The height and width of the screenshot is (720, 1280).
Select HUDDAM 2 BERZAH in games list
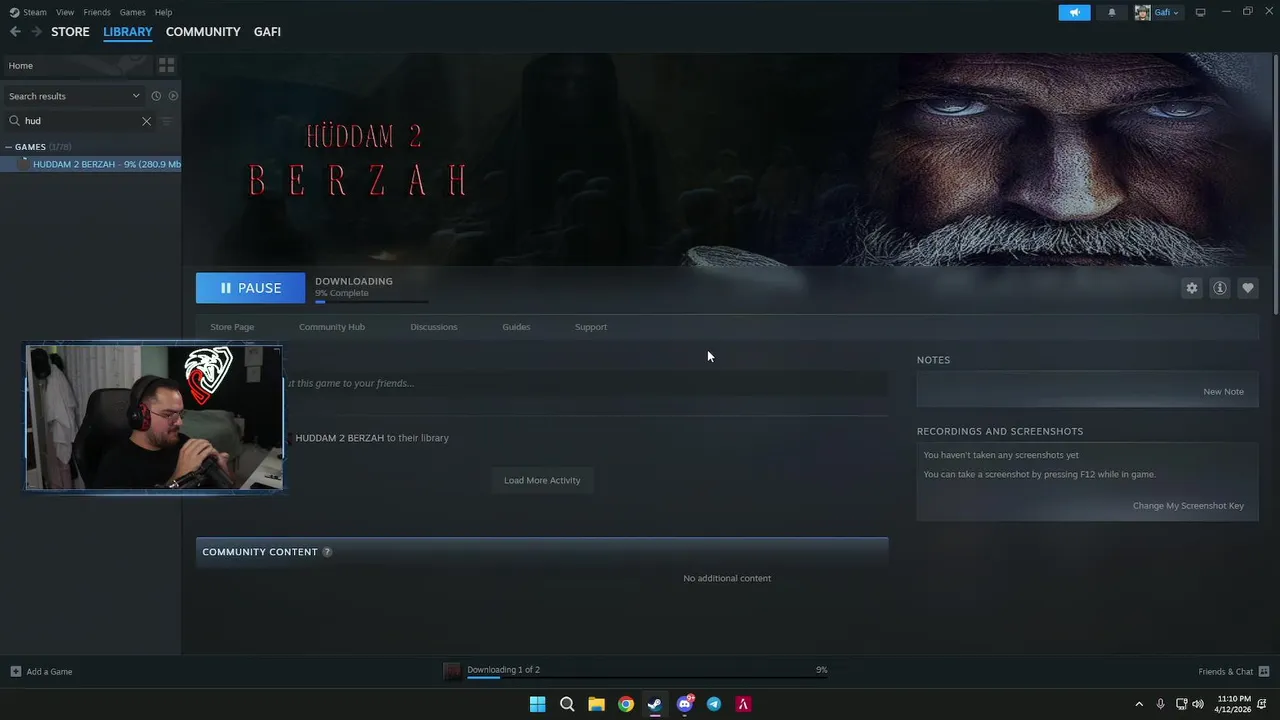(x=91, y=164)
